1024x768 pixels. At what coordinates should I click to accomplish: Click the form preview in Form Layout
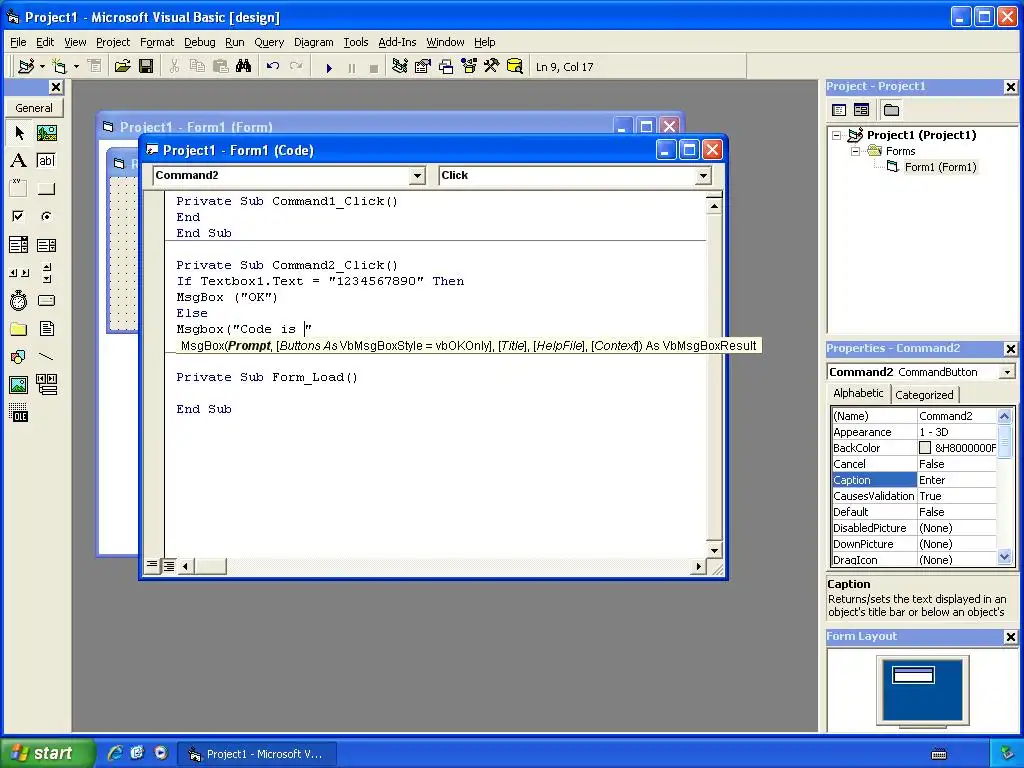coord(914,675)
